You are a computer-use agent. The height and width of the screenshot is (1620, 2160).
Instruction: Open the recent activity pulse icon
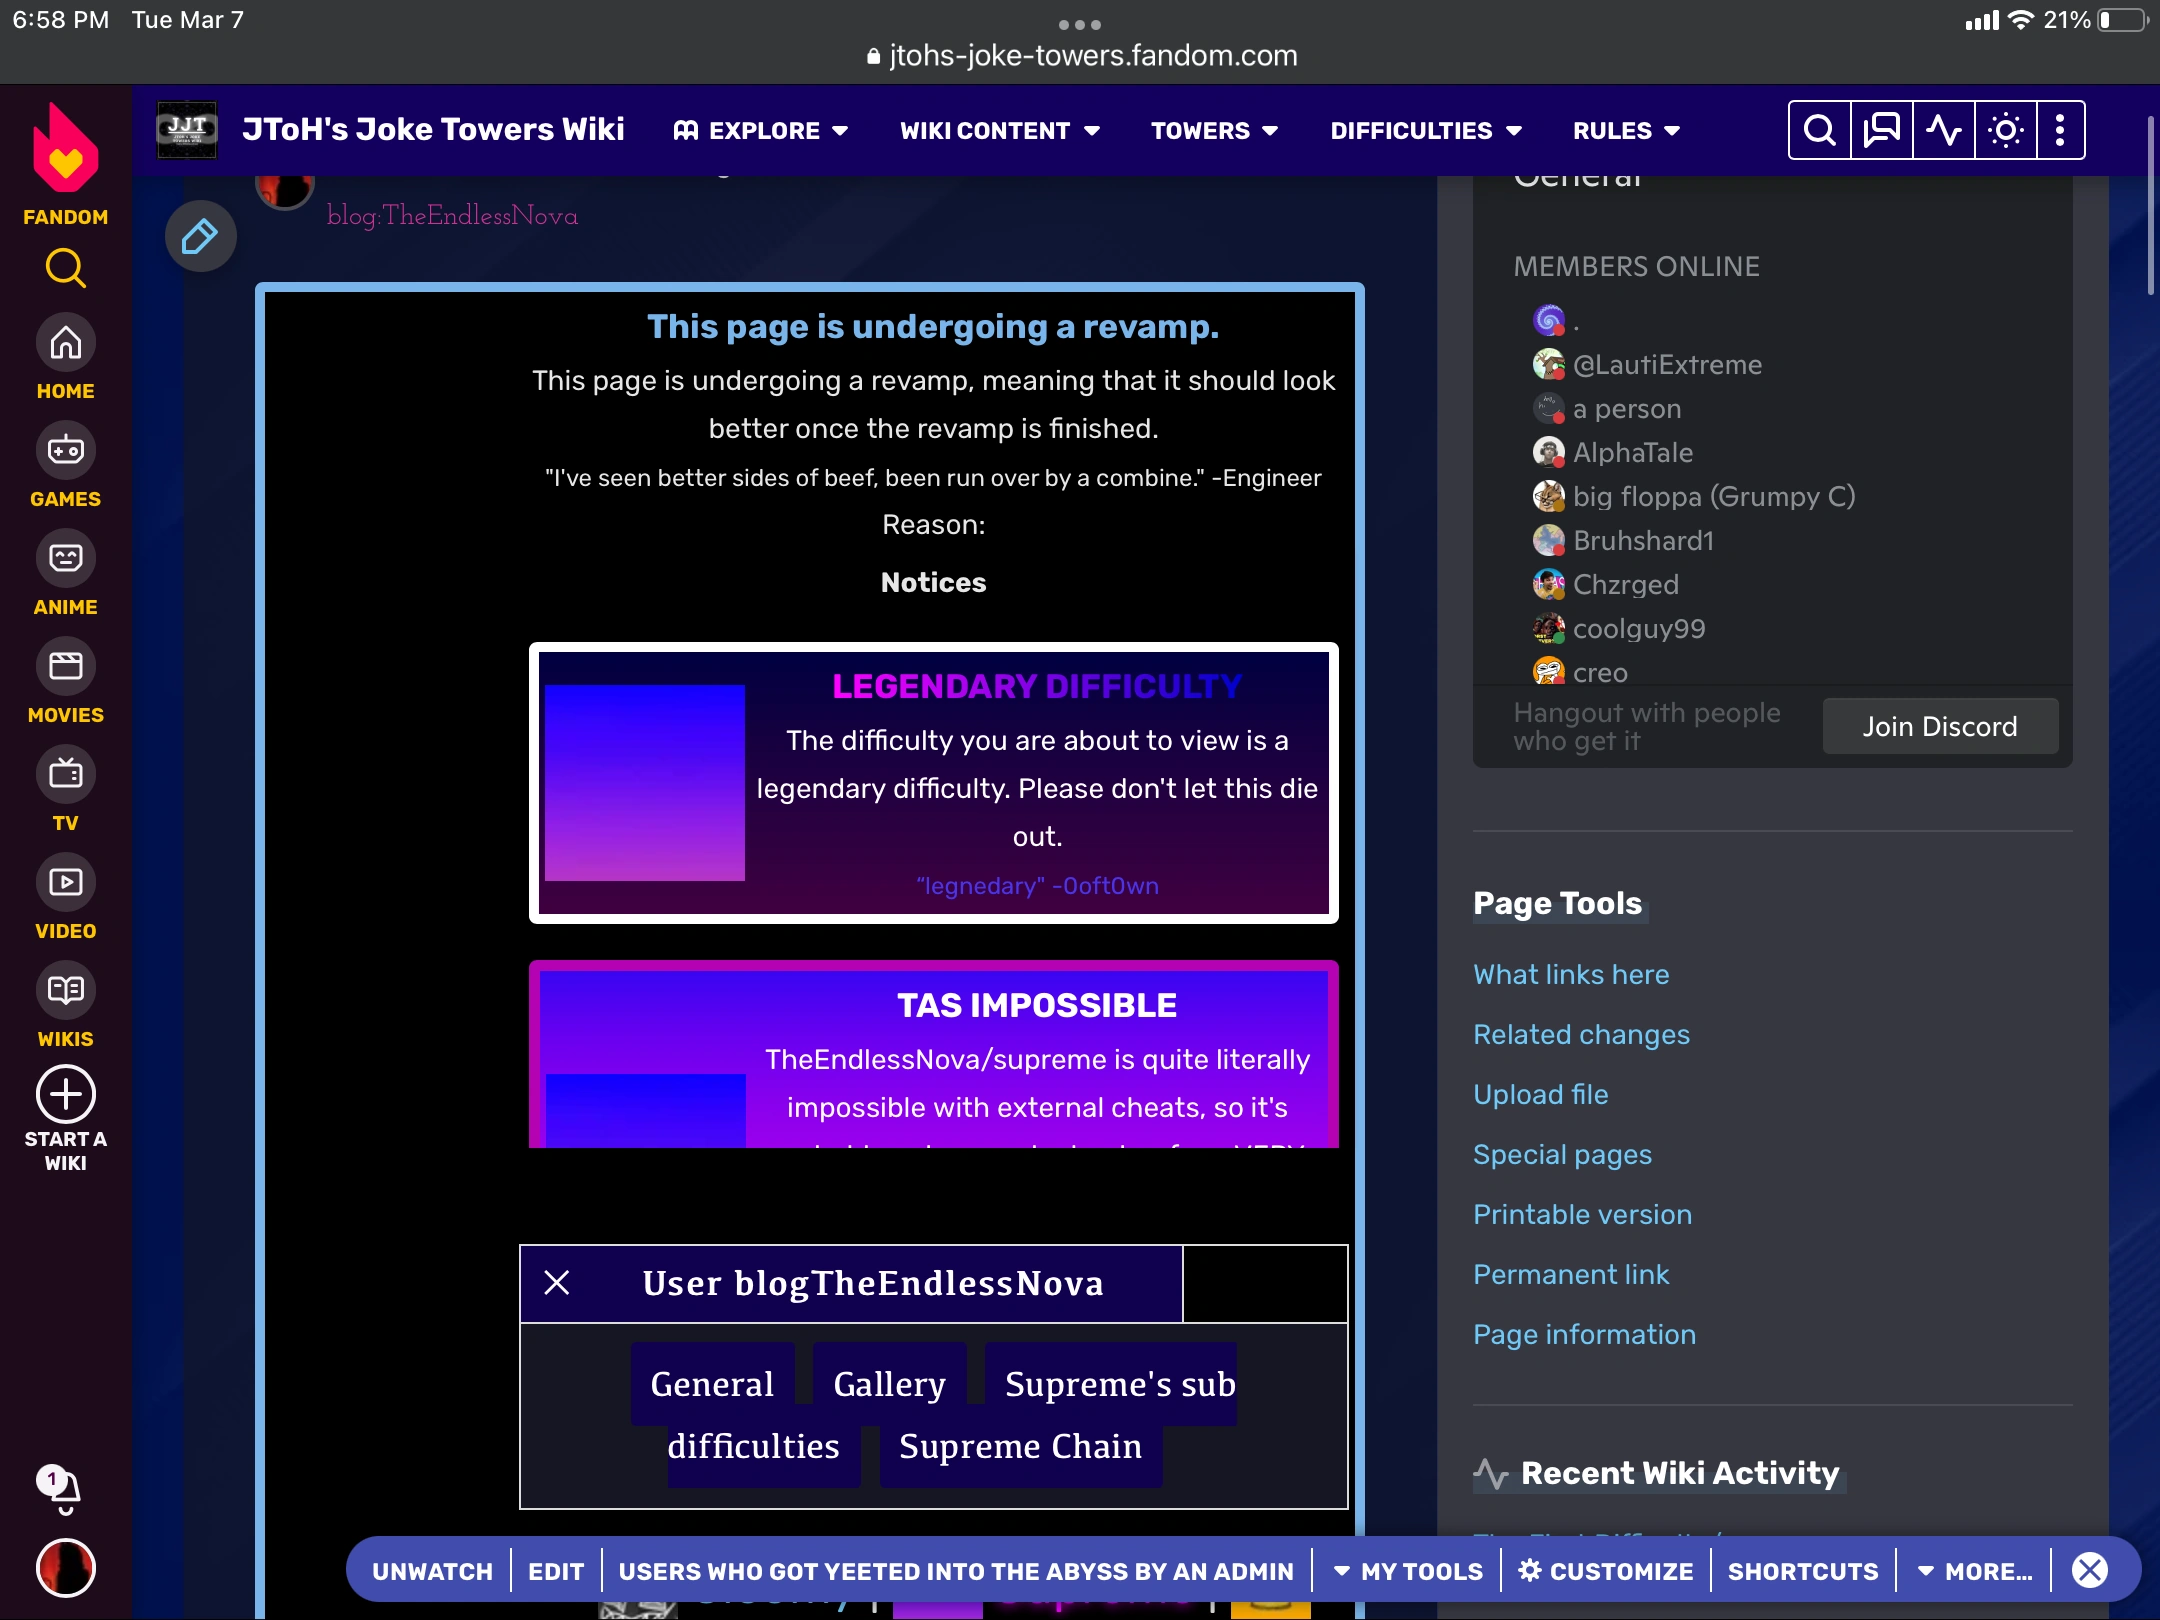pyautogui.click(x=1943, y=130)
